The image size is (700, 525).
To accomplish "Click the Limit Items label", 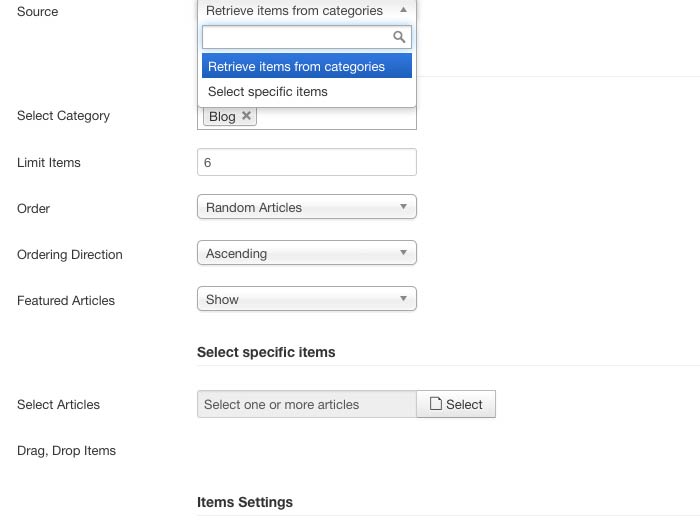I will [x=49, y=162].
